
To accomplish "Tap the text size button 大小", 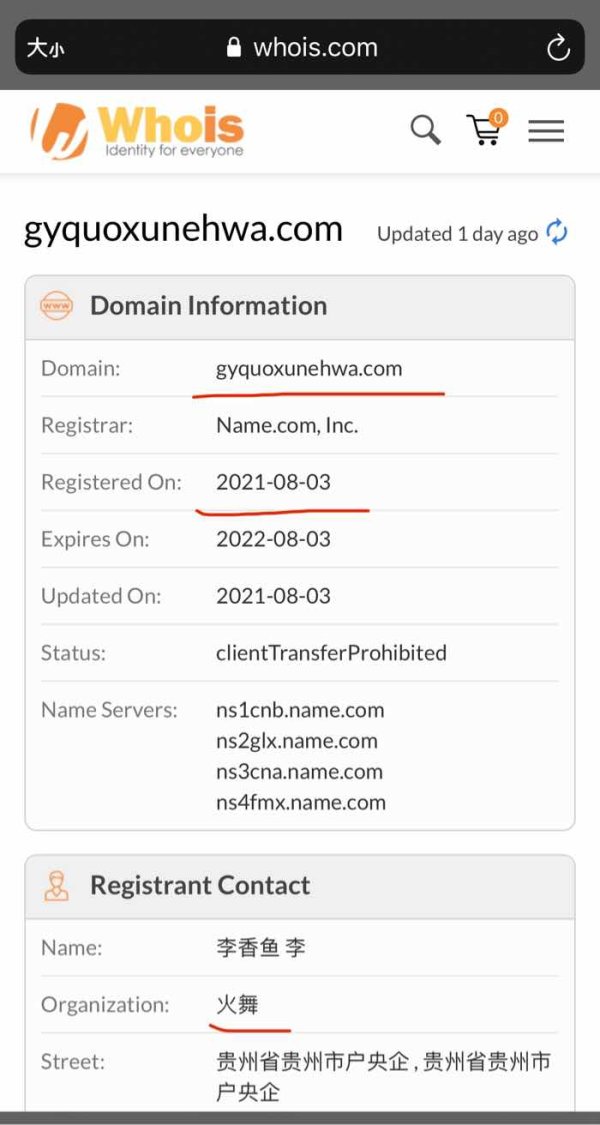I will pos(45,48).
